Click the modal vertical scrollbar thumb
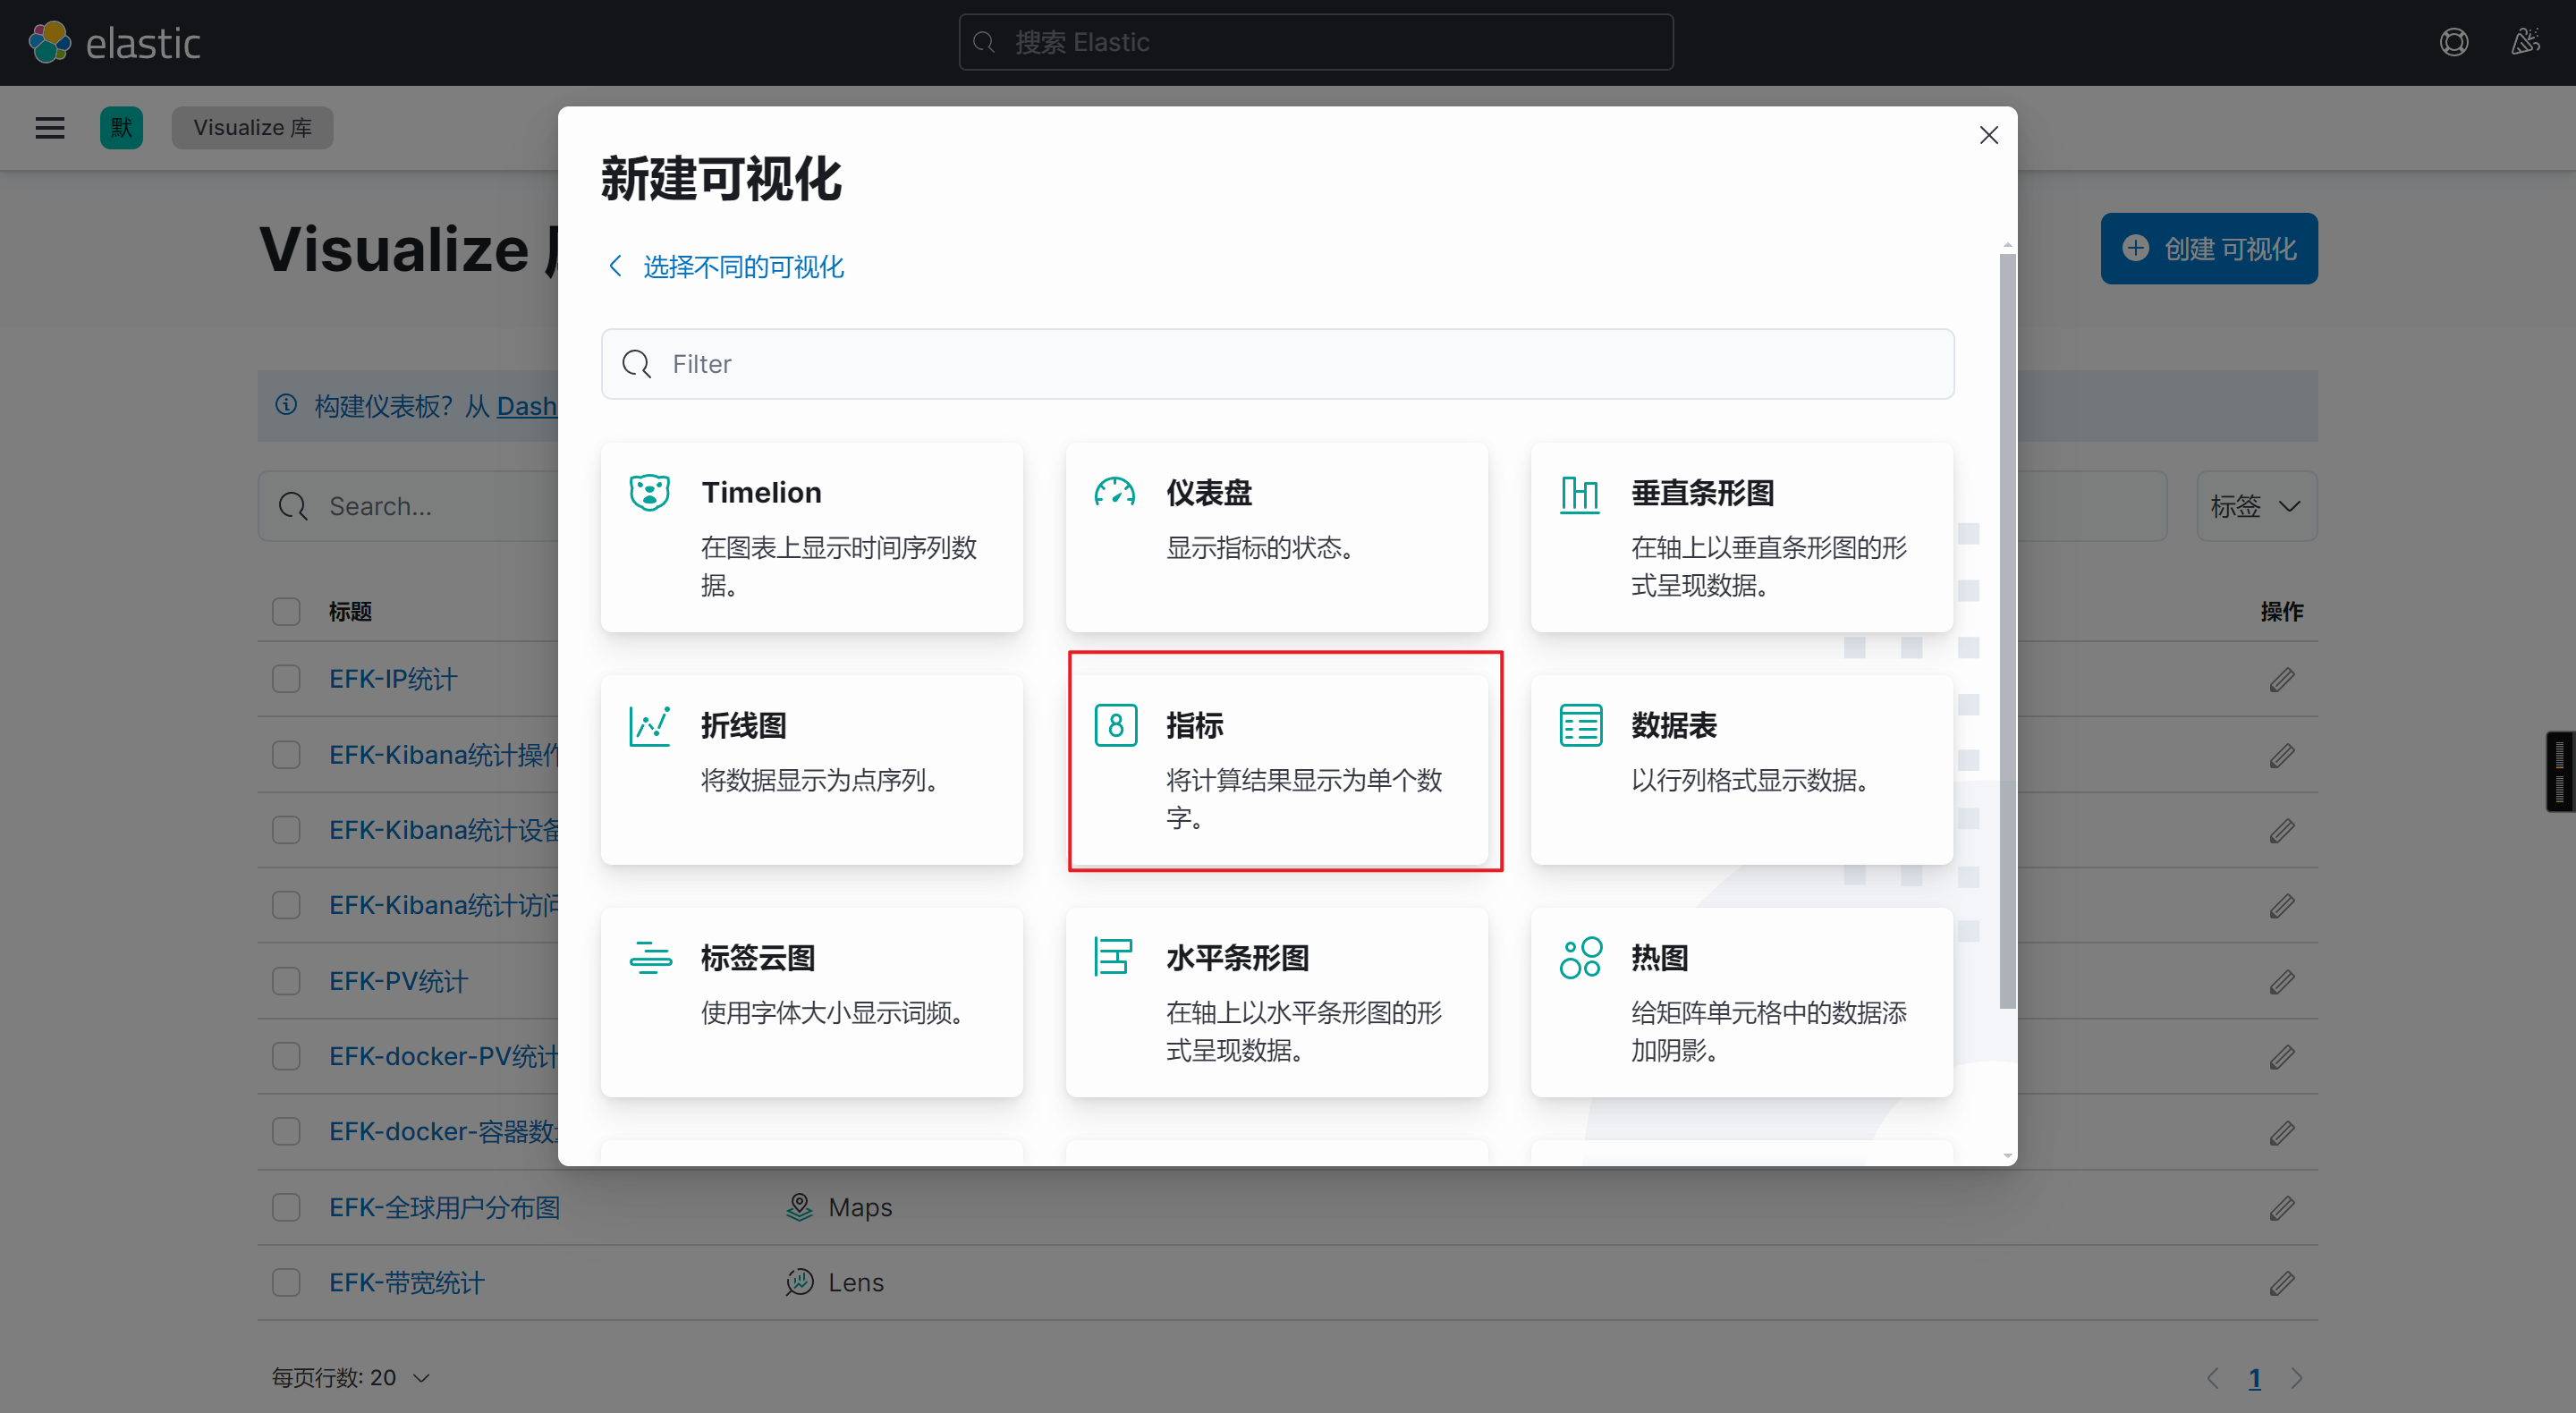2576x1413 pixels. click(2007, 630)
